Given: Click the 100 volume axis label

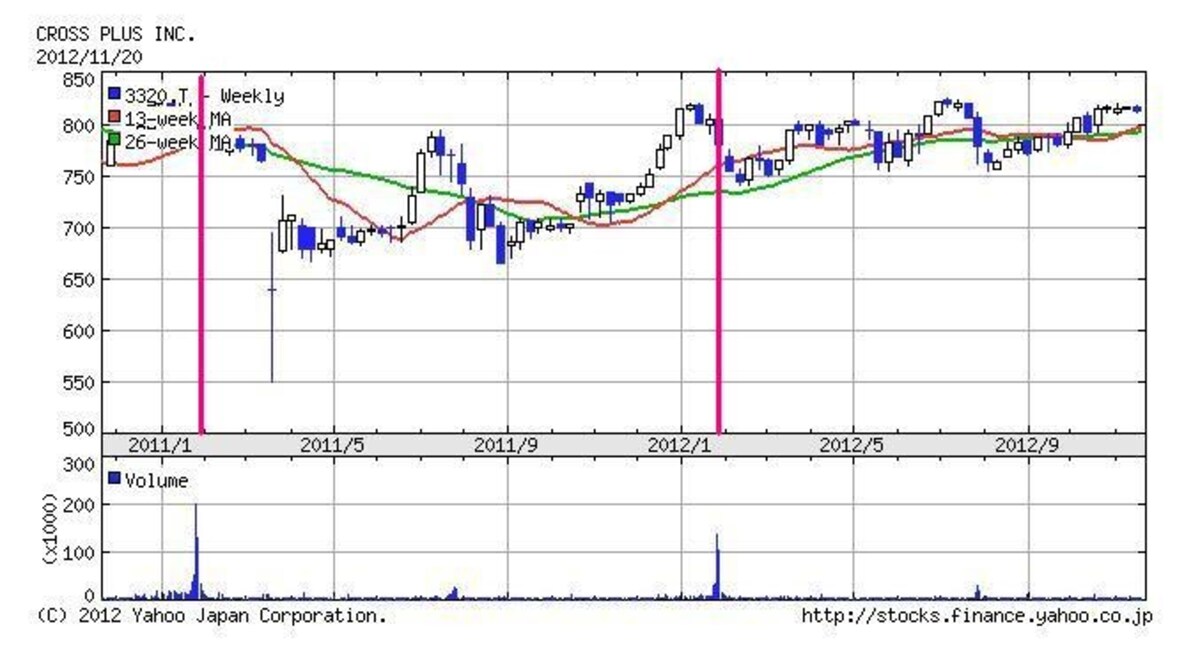Looking at the screenshot, I should click(x=78, y=552).
